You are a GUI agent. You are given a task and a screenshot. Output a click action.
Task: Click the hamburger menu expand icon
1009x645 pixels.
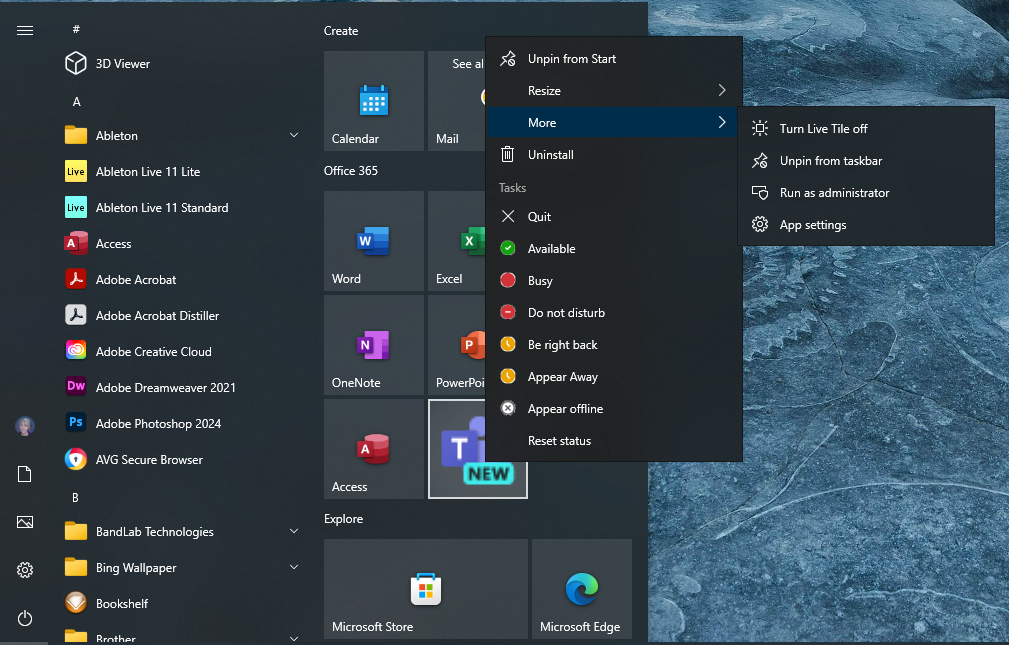[x=24, y=30]
